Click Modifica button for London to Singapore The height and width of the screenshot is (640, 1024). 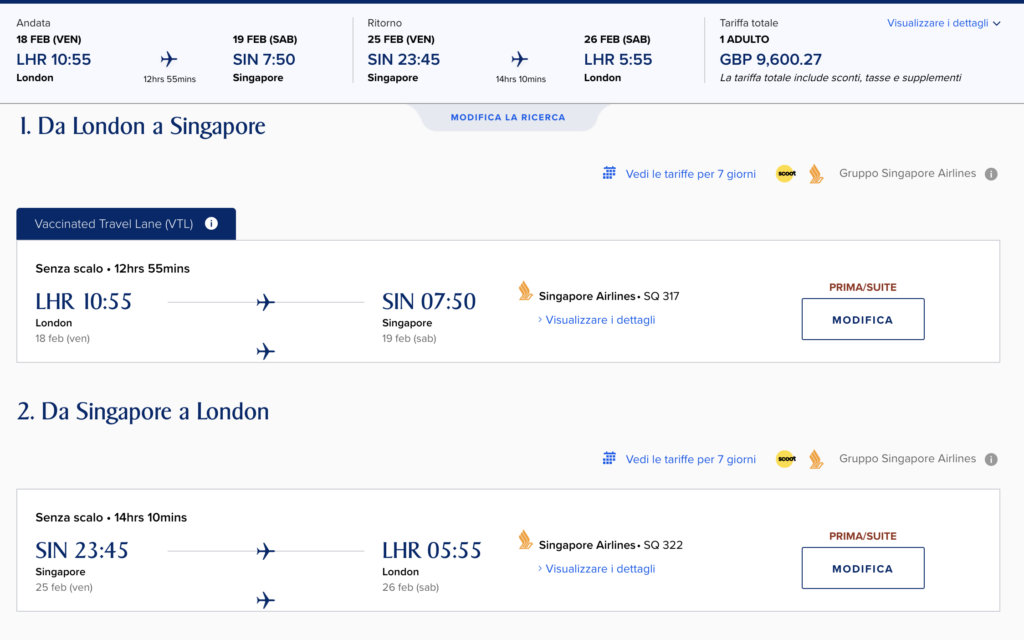pos(863,319)
